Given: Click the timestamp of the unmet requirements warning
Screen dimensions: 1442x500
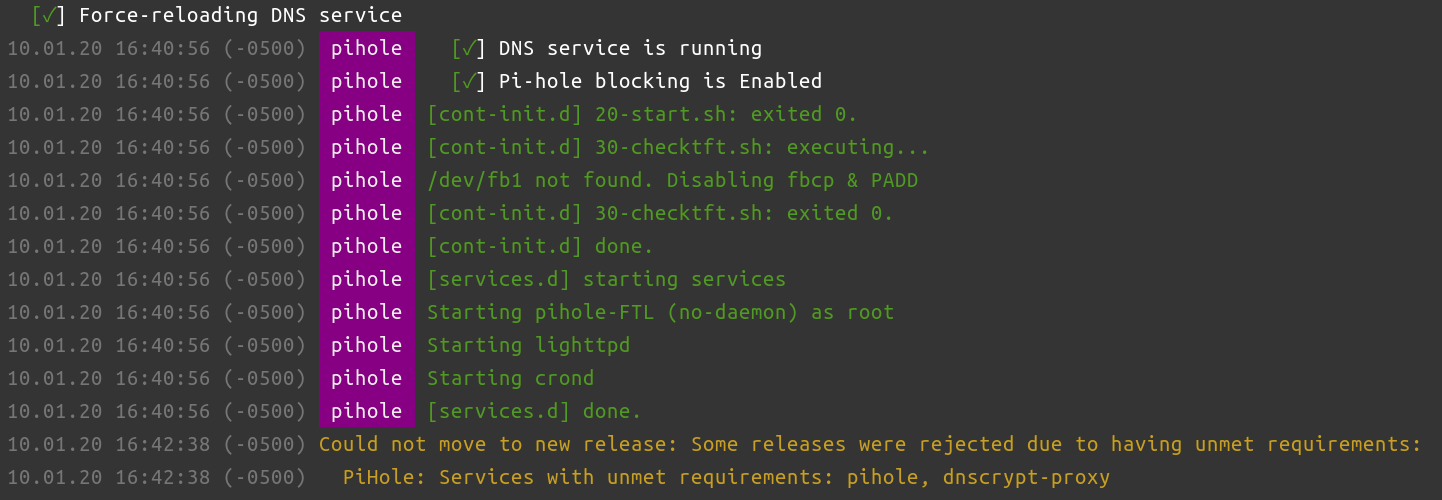Looking at the screenshot, I should click(x=156, y=444).
